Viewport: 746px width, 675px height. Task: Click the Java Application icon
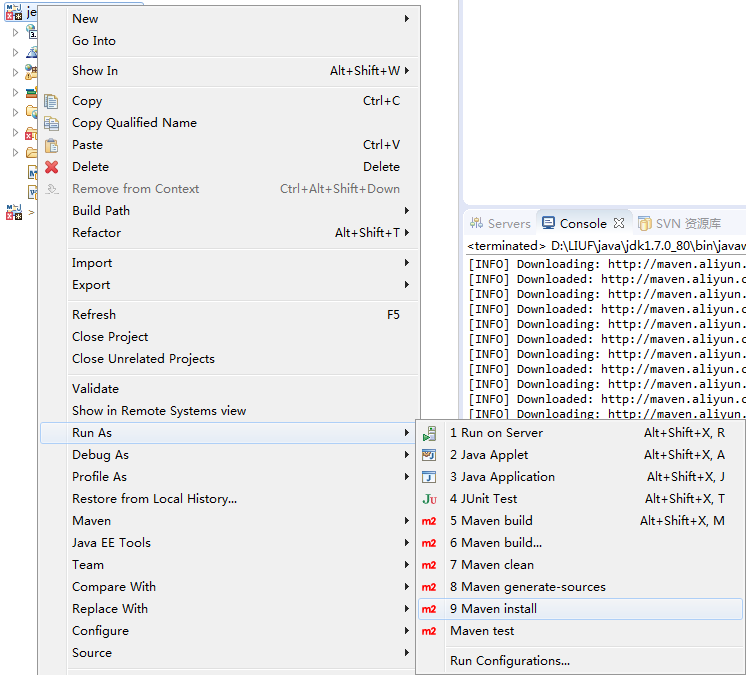(x=429, y=477)
